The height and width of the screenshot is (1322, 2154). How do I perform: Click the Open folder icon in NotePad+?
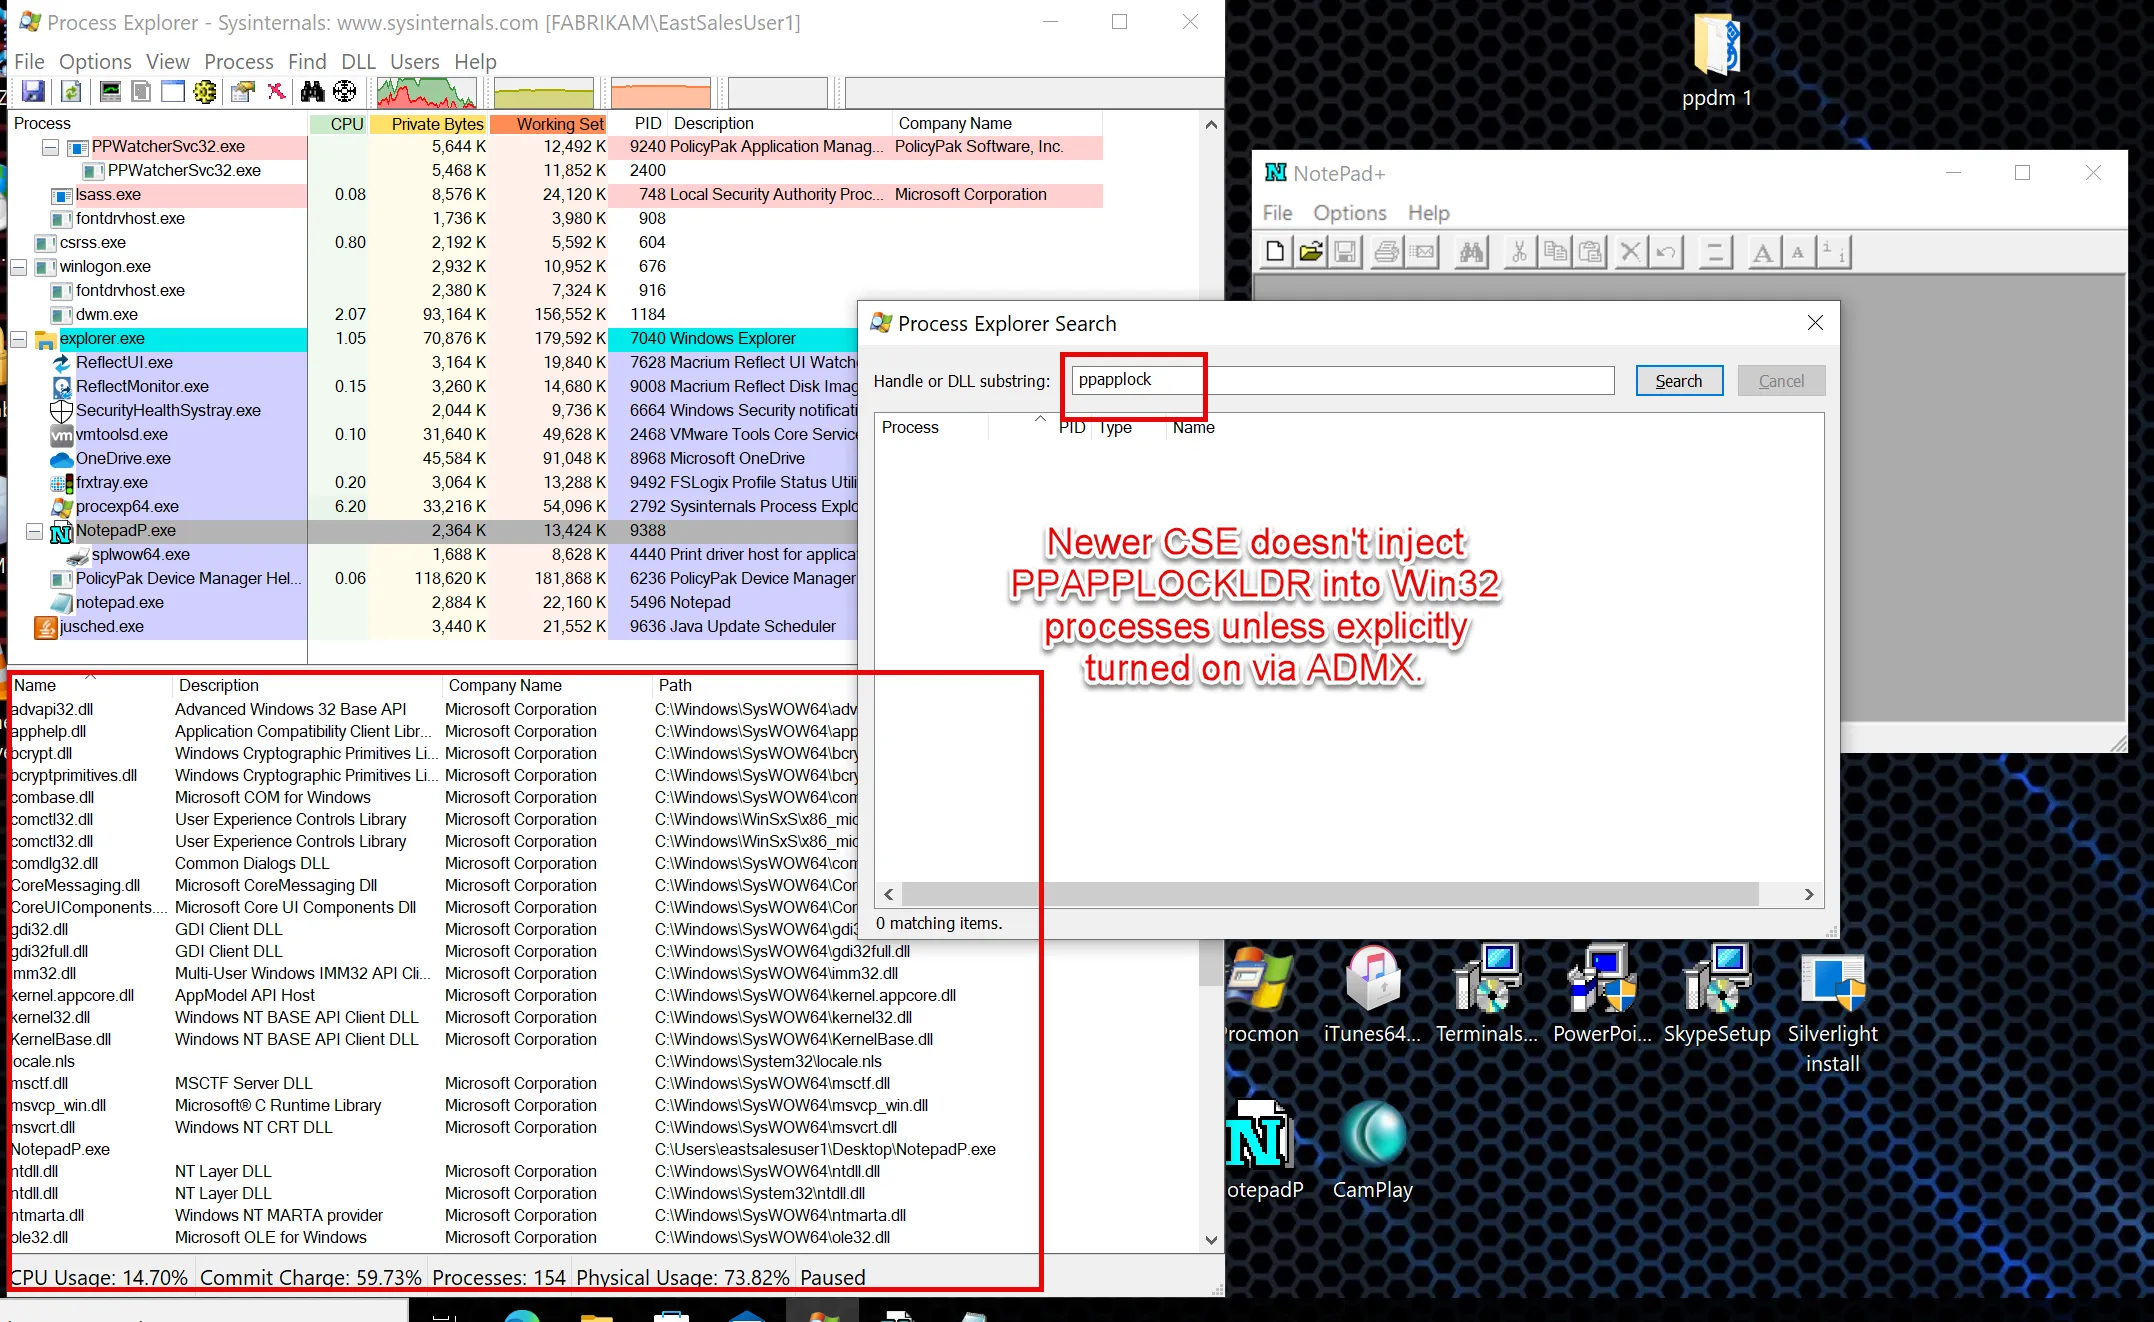point(1311,252)
